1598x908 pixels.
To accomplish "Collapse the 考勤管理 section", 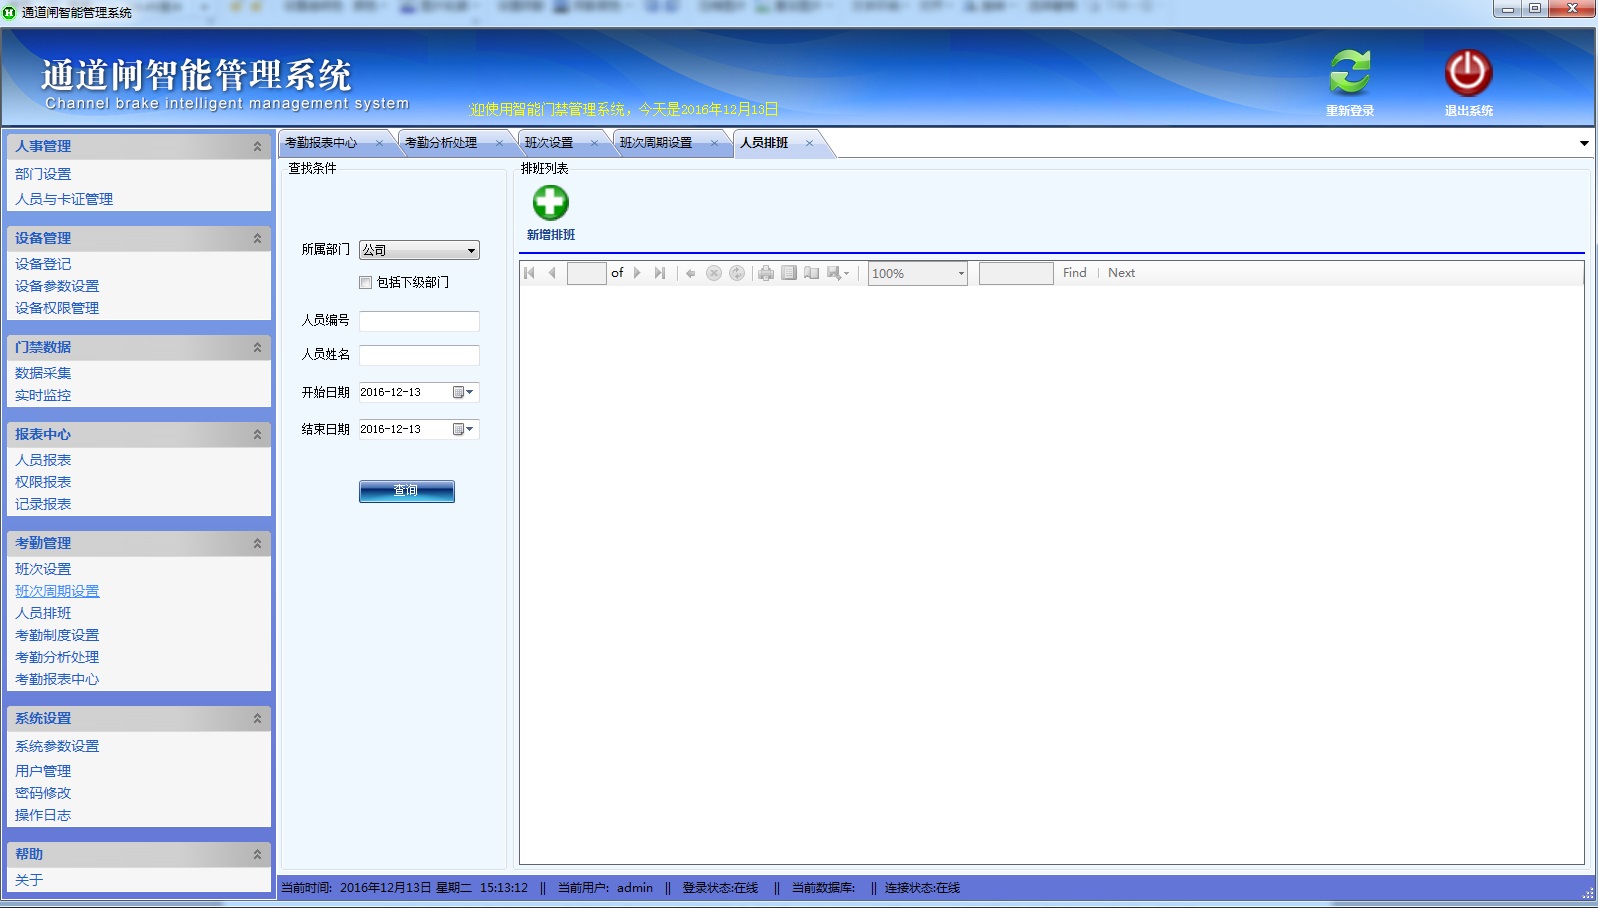I will [x=257, y=543].
